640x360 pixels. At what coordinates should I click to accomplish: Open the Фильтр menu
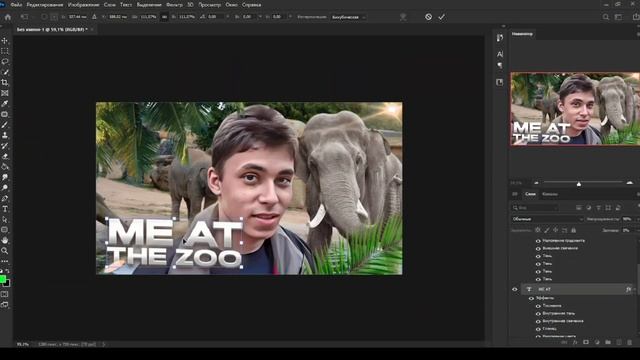pyautogui.click(x=174, y=5)
